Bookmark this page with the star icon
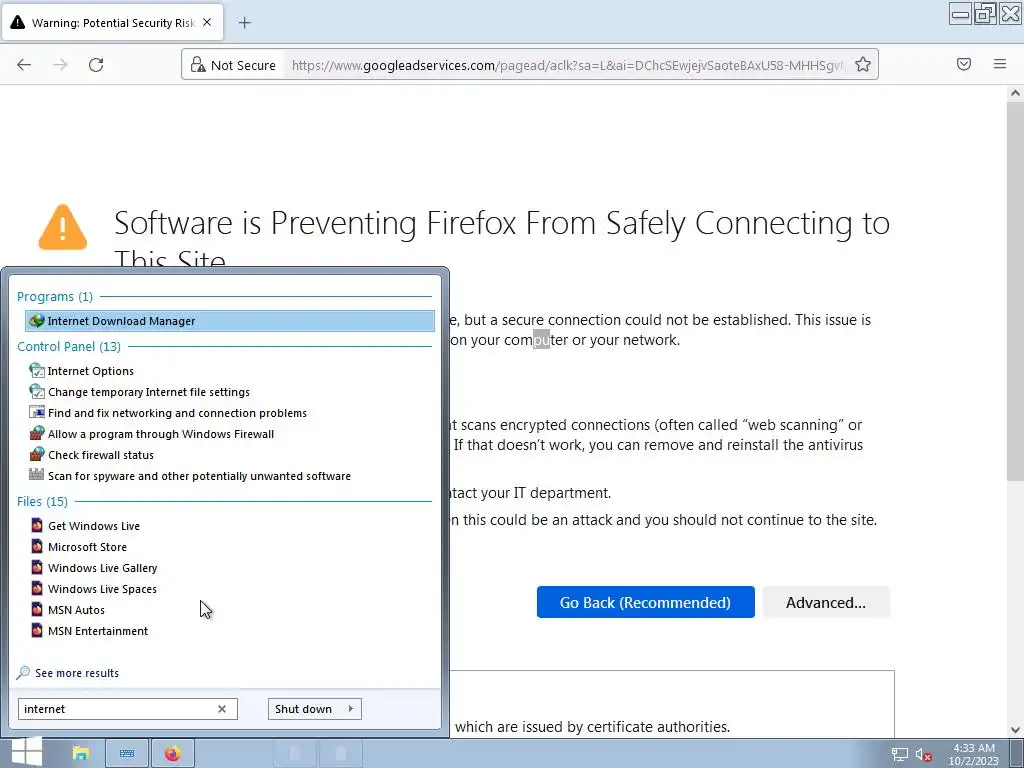This screenshot has width=1024, height=768. (863, 64)
